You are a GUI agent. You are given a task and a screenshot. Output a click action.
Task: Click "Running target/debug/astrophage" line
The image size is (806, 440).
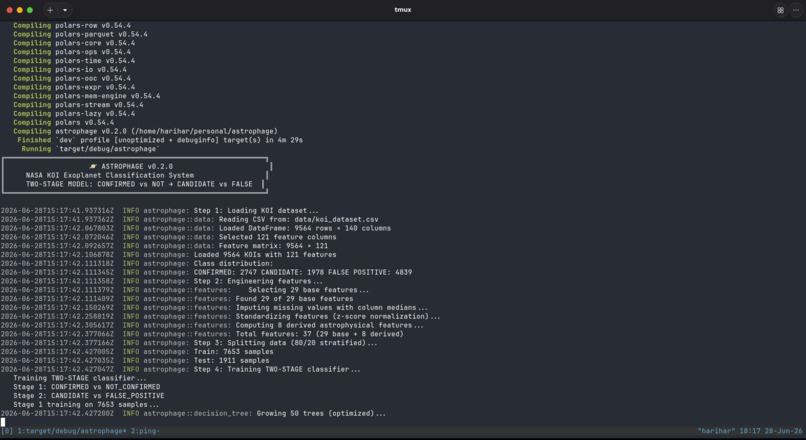pos(90,149)
